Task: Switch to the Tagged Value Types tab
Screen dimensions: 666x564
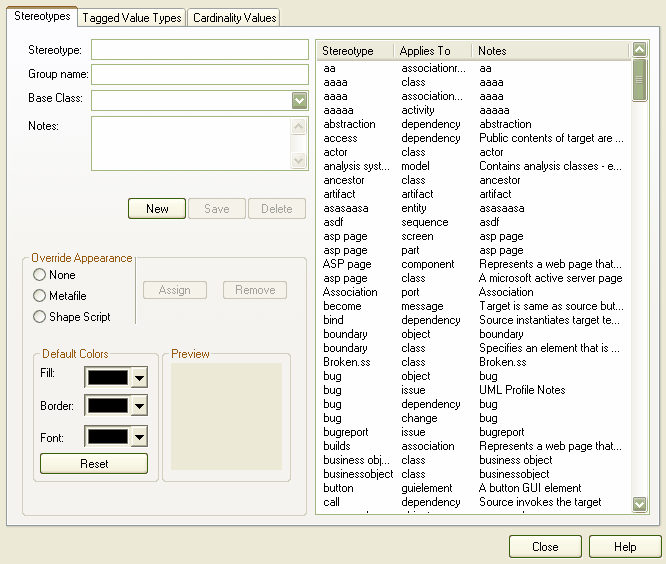Action: click(x=132, y=18)
